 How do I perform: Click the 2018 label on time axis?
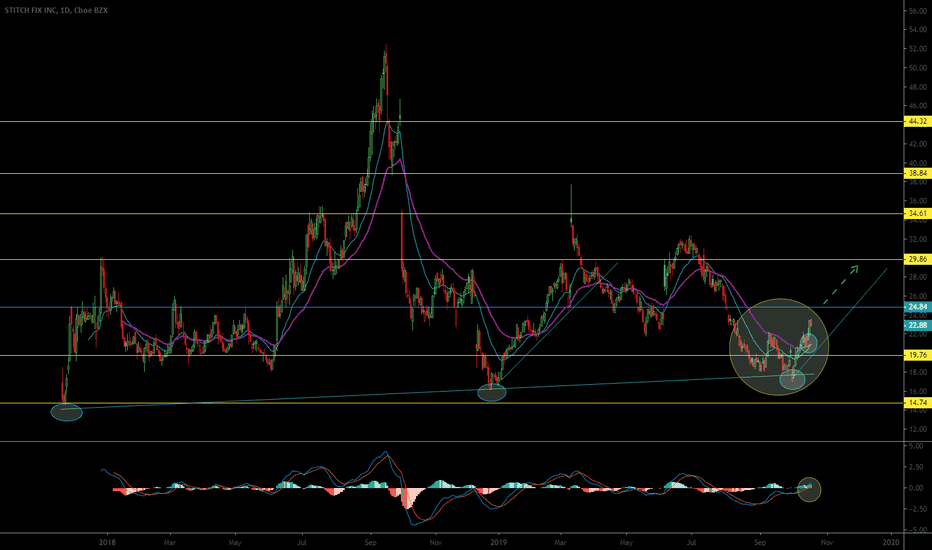107,542
